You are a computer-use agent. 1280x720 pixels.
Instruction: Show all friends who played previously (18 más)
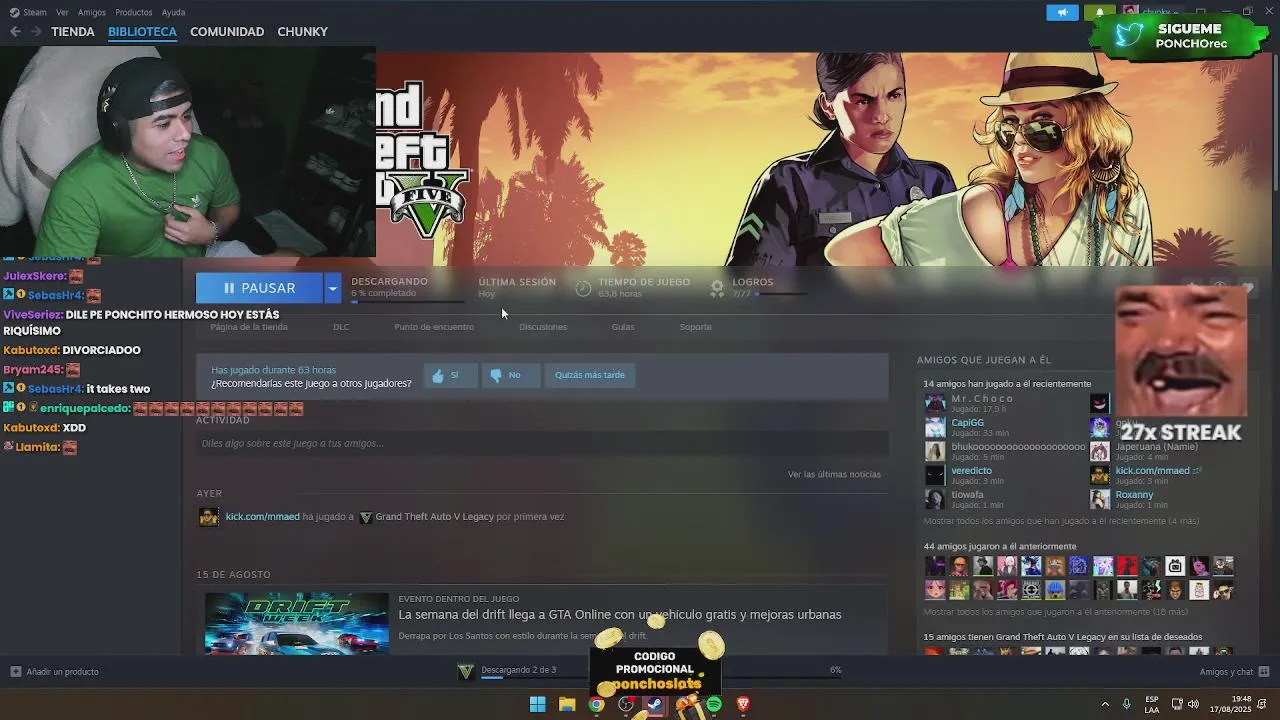click(x=1056, y=612)
